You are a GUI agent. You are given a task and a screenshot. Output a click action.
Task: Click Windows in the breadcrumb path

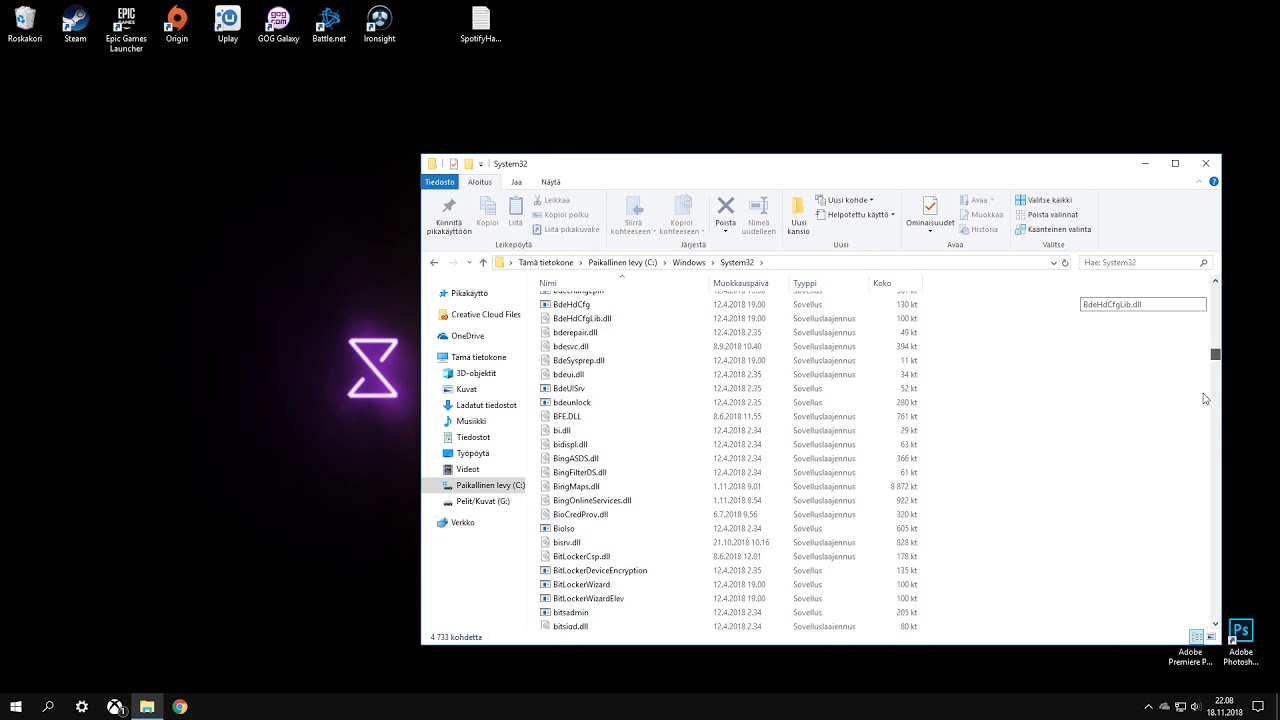coord(689,263)
